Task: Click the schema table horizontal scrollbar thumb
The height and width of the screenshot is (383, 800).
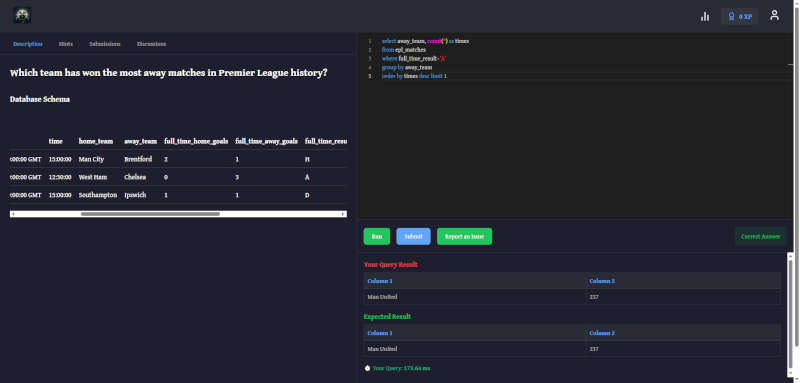Action: click(x=150, y=214)
